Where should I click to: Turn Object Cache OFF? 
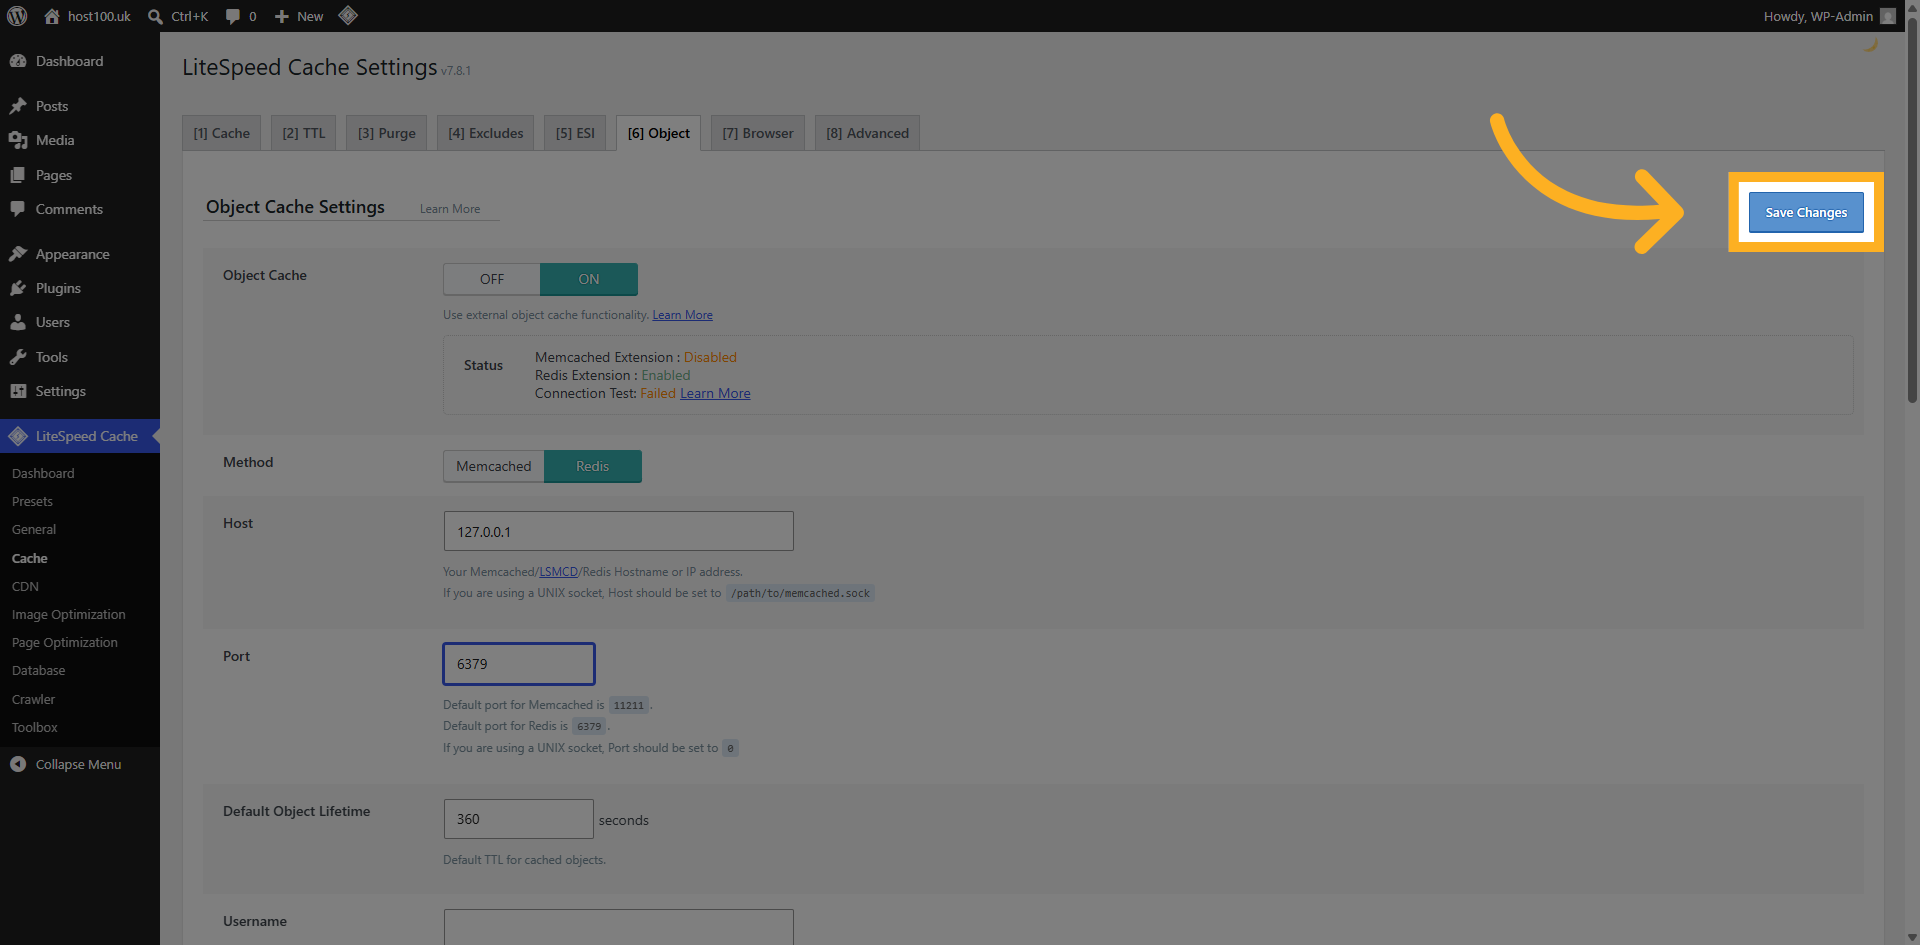pyautogui.click(x=492, y=279)
